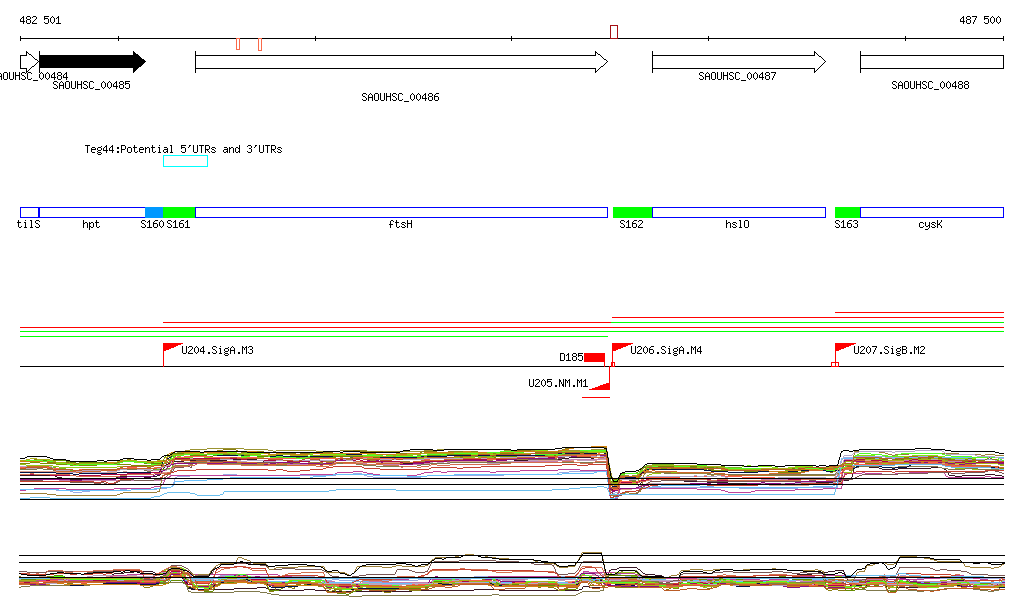Select the green S162 segment

pyautogui.click(x=632, y=213)
